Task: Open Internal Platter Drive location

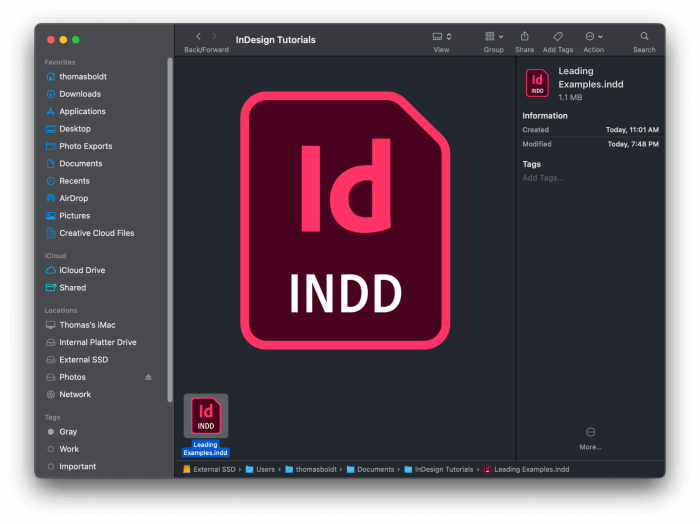Action: 99,343
